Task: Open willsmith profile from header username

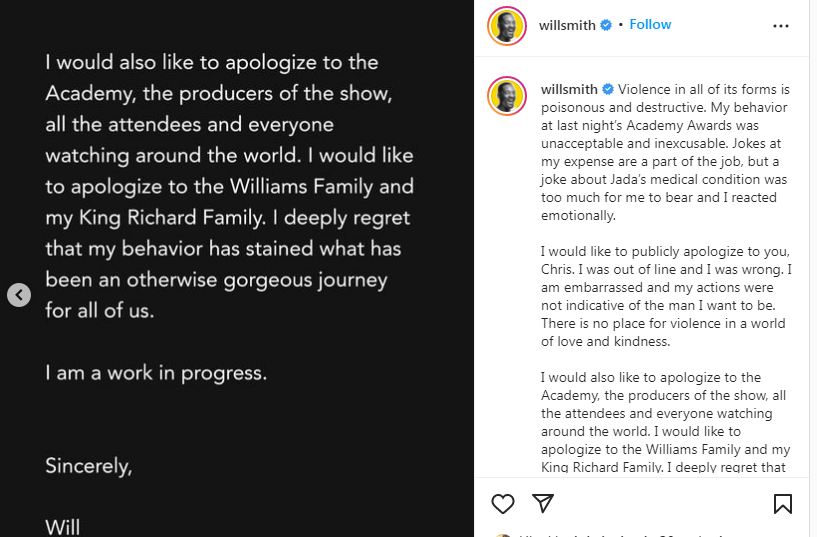Action: point(567,25)
